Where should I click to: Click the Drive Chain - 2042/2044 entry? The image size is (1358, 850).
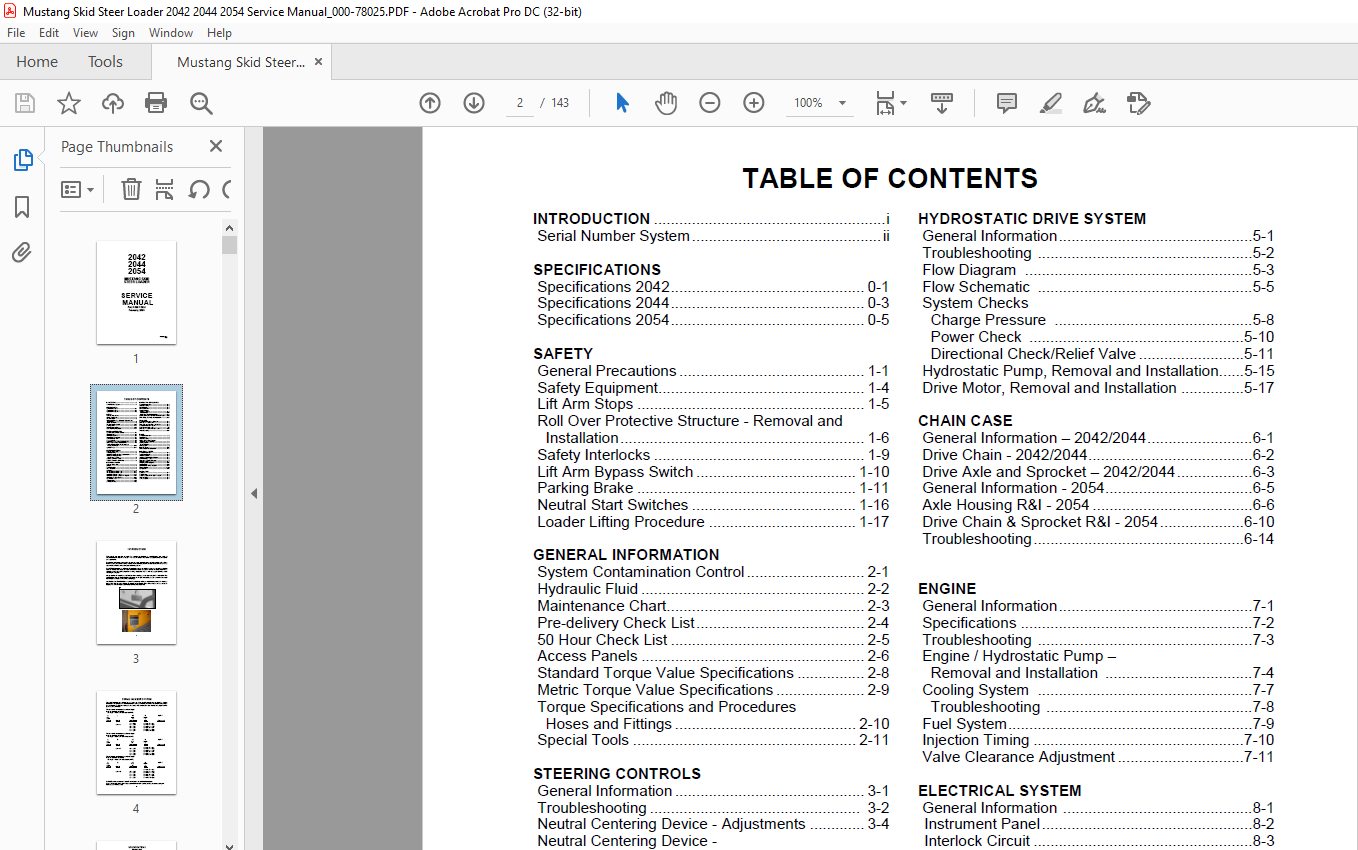coord(1098,455)
